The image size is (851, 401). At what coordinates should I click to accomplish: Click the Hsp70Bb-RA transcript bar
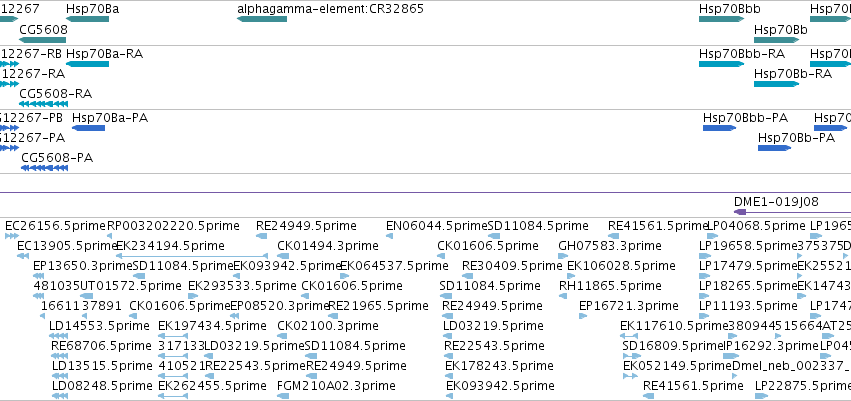(776, 84)
